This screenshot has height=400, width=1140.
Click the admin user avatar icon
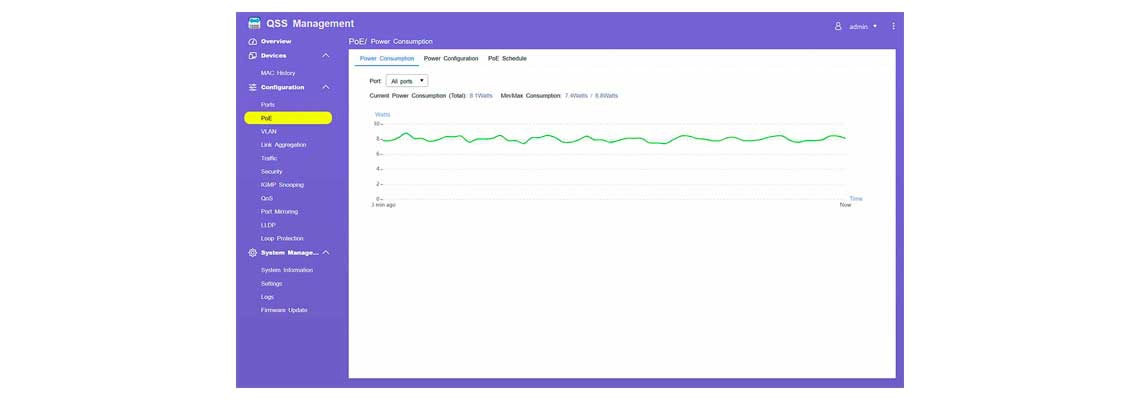[x=838, y=26]
